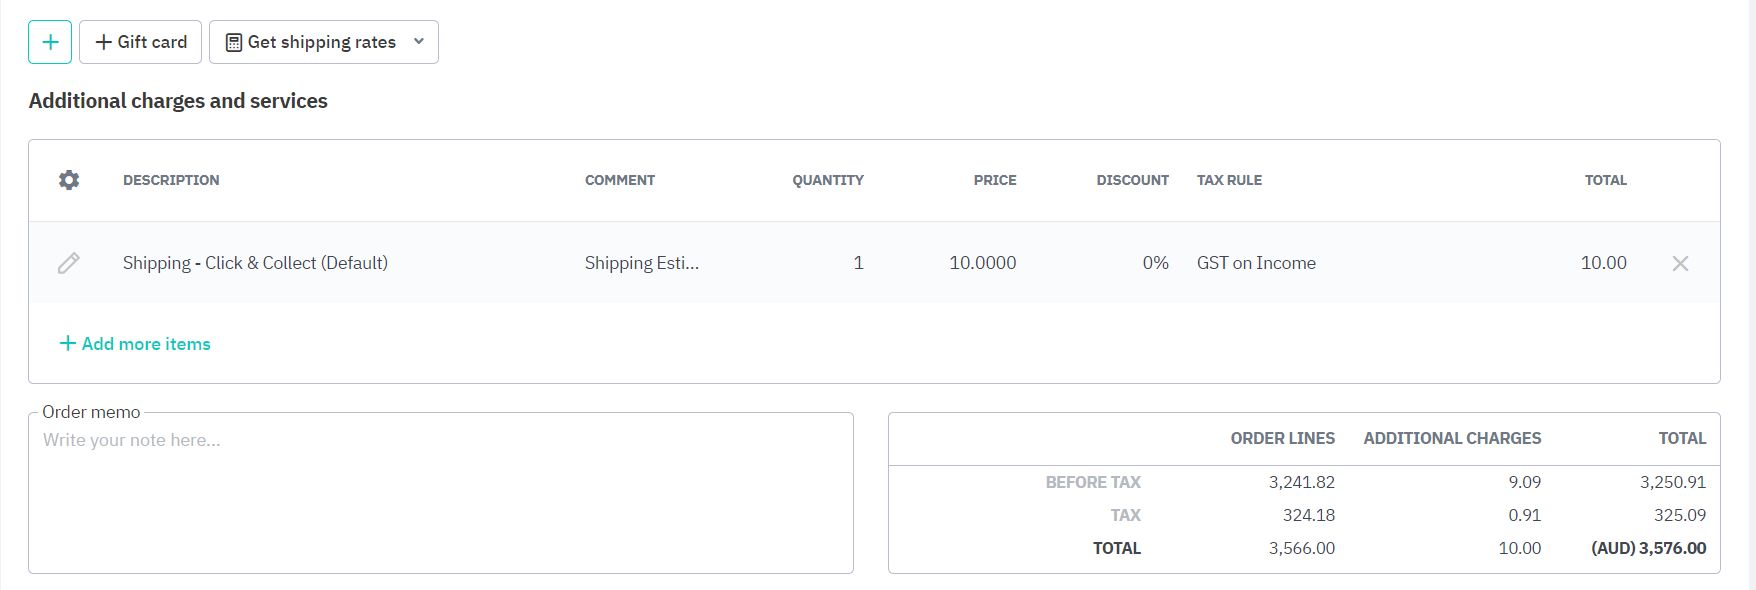Viewport: 1756px width, 590px height.
Task: Click Add more items link
Action: (x=146, y=344)
